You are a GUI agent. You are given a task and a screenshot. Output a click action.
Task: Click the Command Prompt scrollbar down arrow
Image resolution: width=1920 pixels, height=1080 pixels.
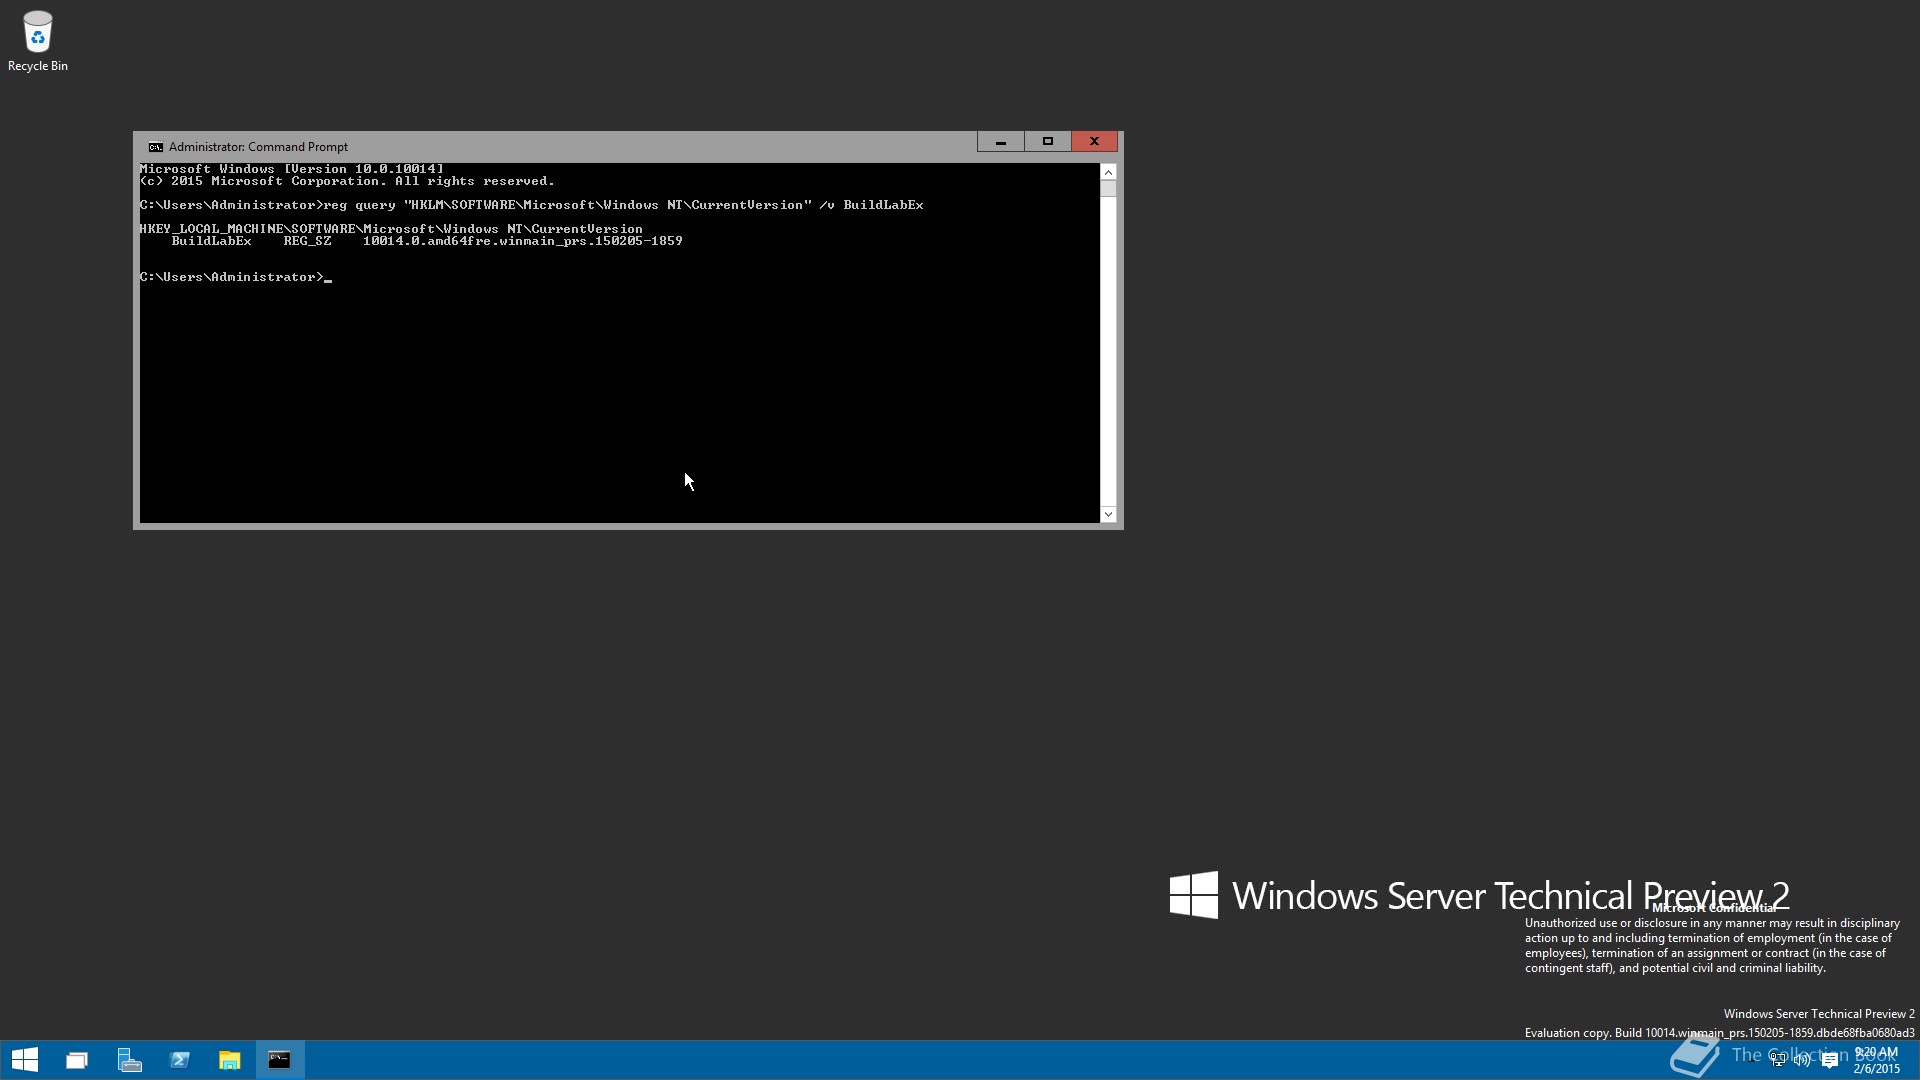click(x=1108, y=514)
